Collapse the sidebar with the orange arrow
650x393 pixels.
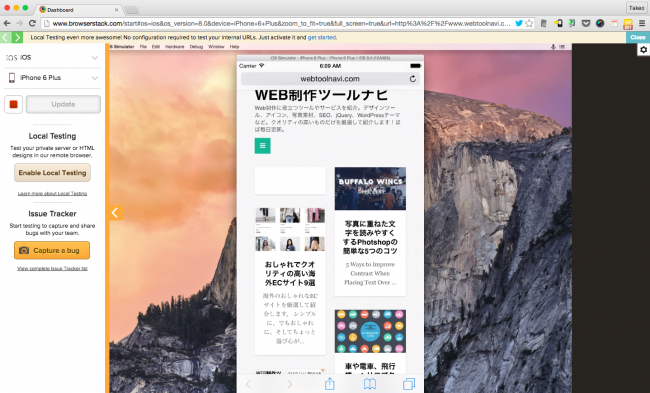pos(115,213)
